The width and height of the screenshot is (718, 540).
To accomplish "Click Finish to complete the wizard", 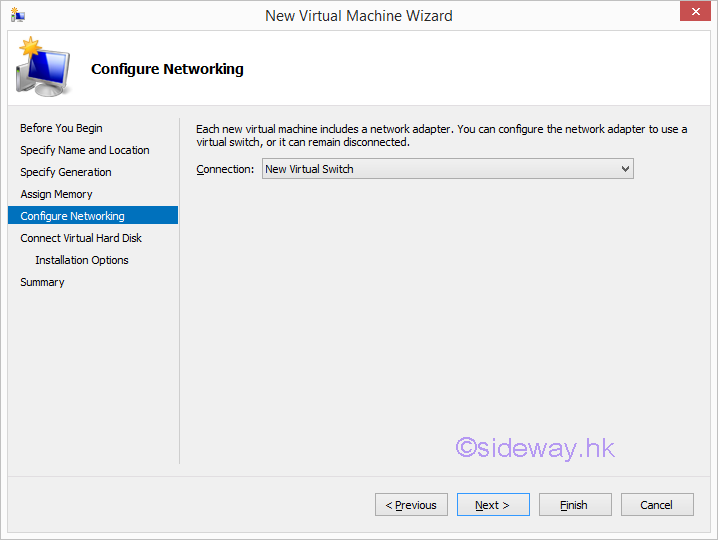I will [575, 505].
